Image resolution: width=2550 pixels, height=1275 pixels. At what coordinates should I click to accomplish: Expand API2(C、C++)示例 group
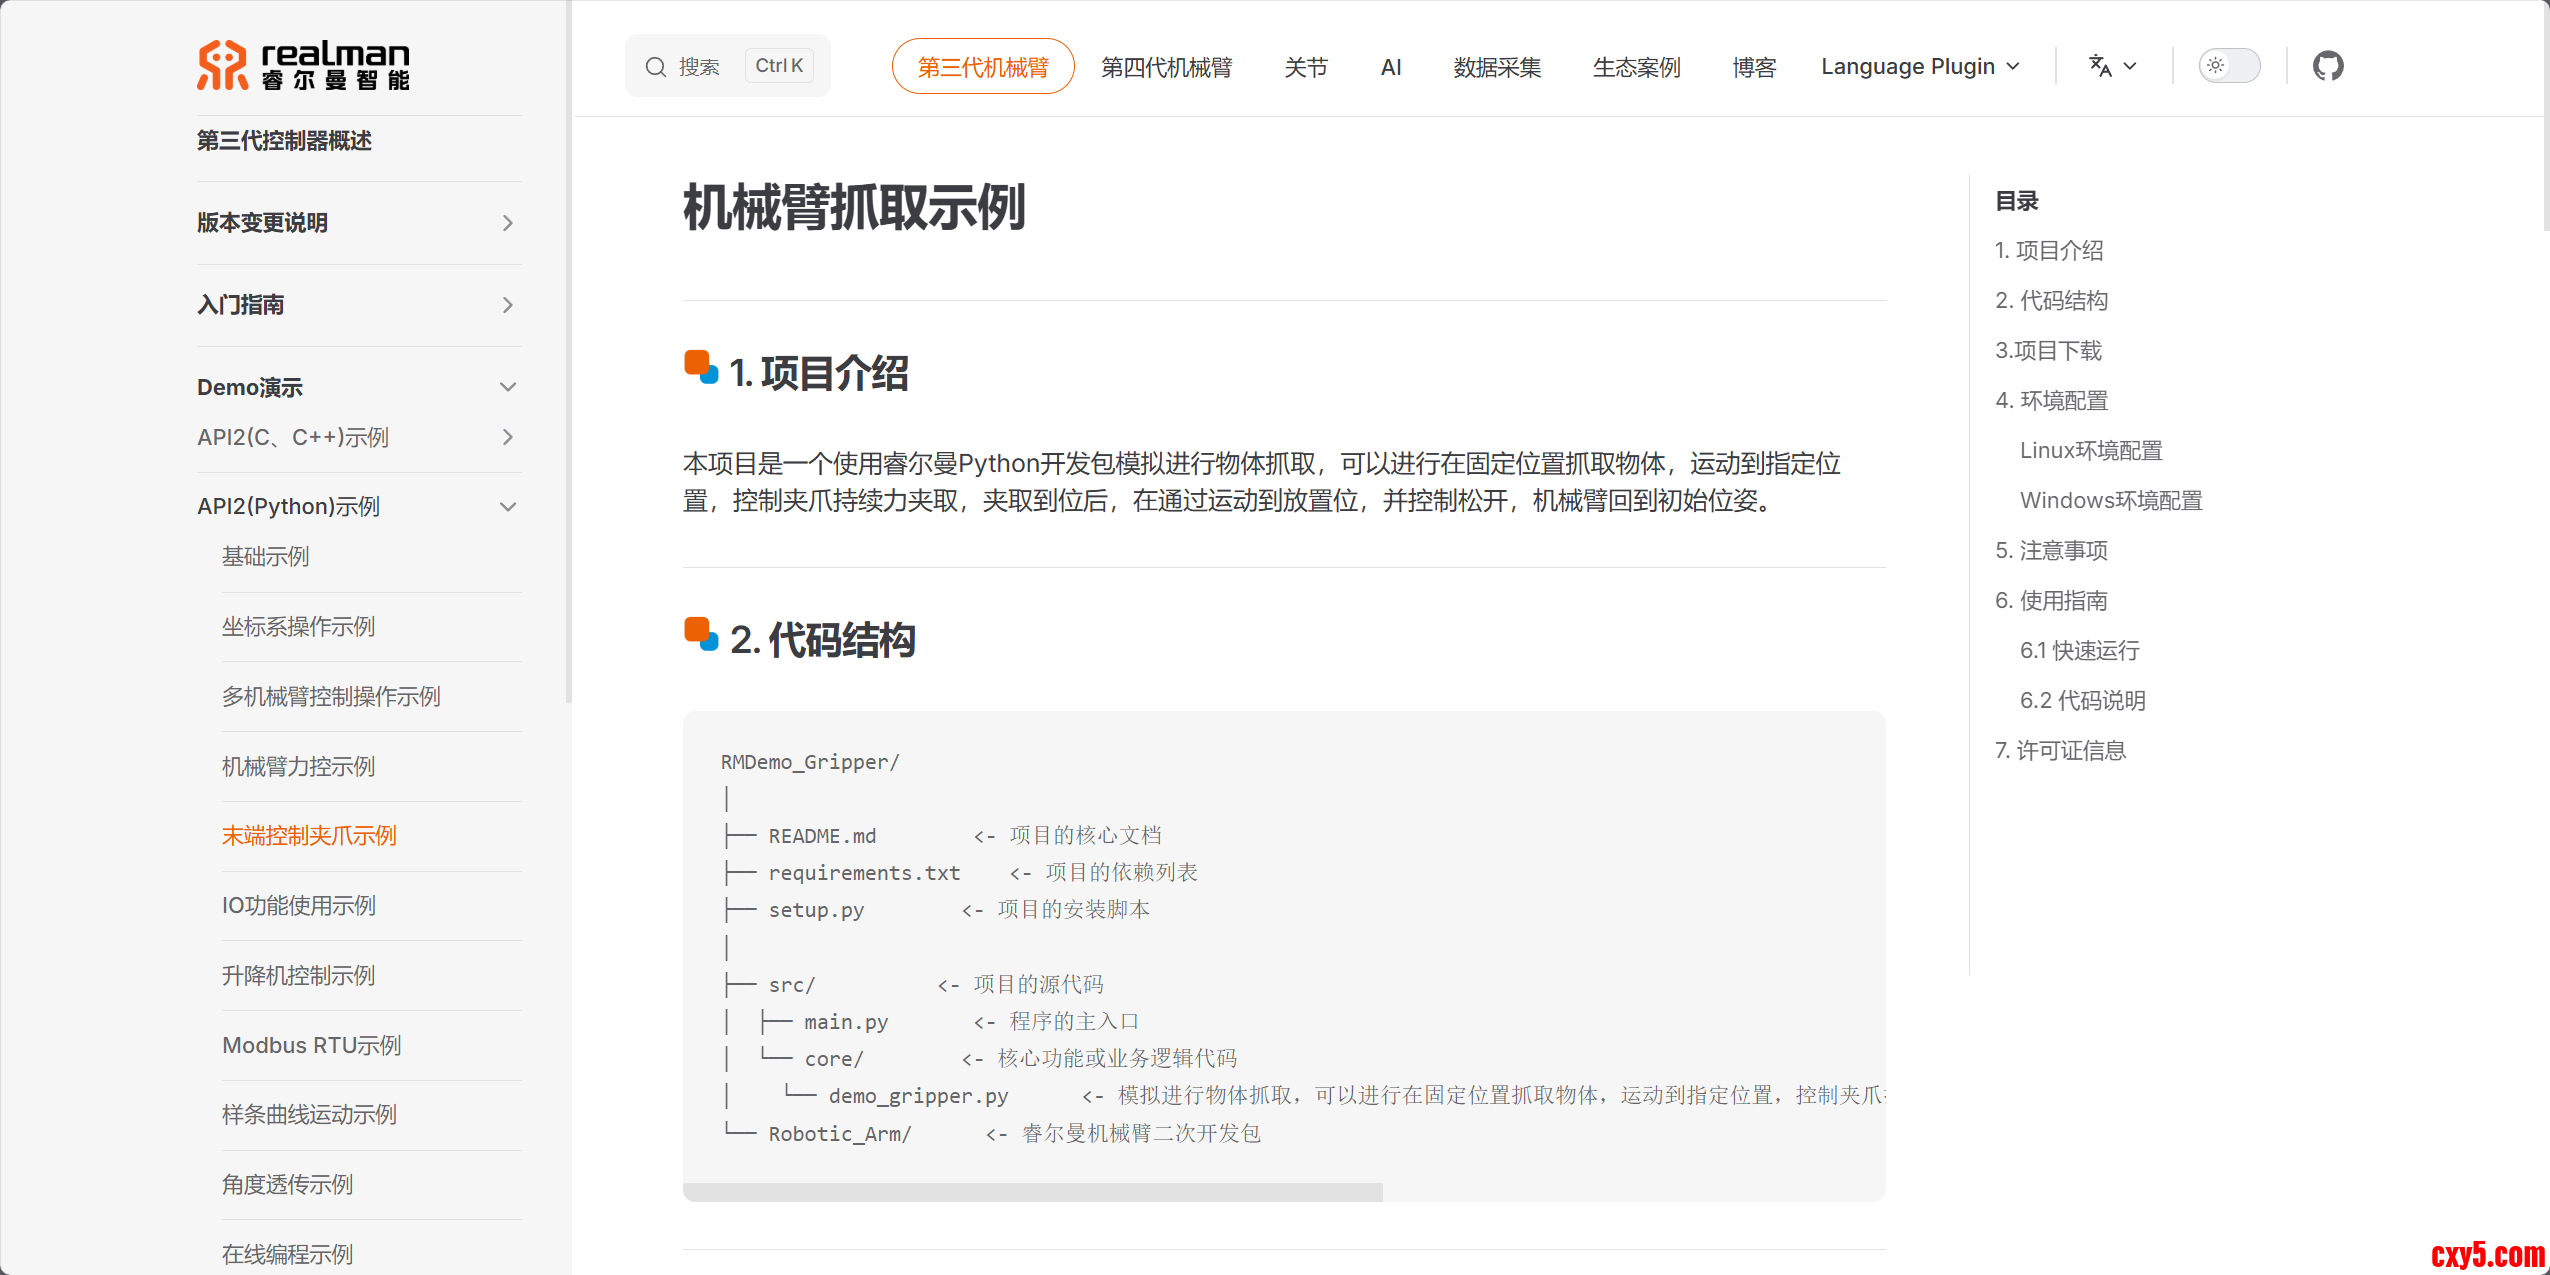coord(508,437)
